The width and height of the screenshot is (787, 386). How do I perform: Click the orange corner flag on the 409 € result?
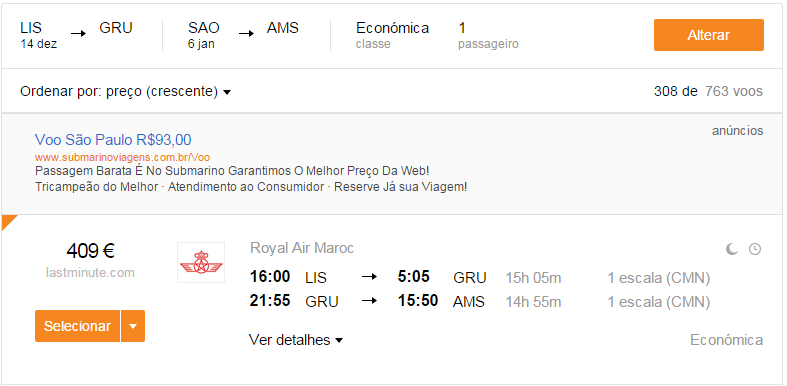[x=8, y=221]
